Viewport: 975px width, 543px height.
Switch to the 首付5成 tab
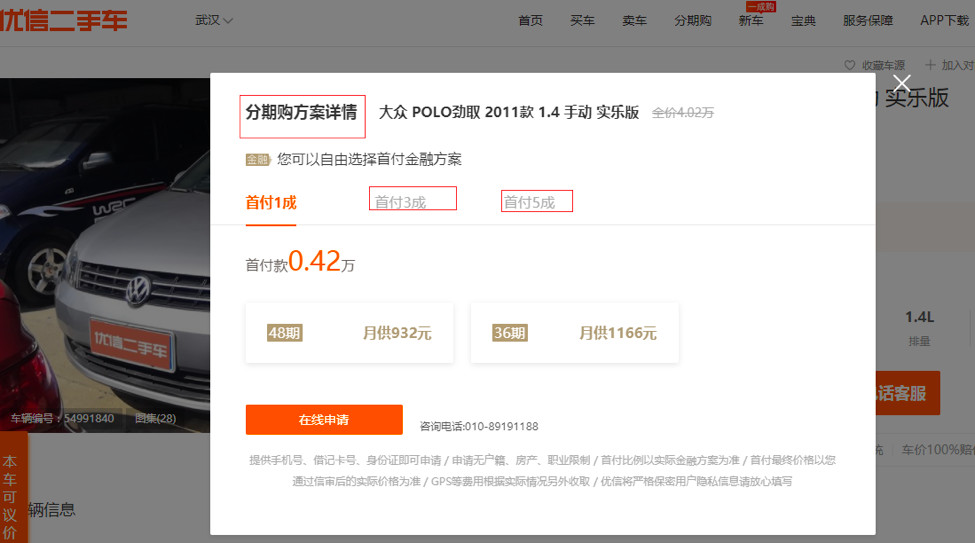(x=529, y=203)
